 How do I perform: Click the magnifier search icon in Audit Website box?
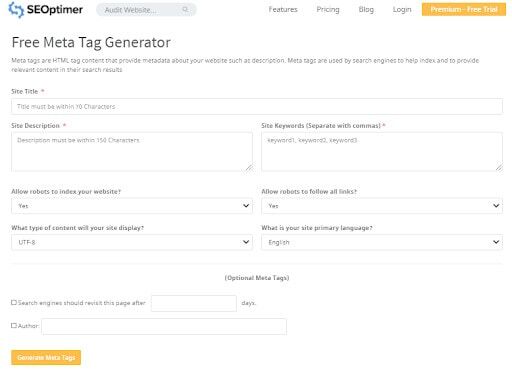[x=185, y=10]
